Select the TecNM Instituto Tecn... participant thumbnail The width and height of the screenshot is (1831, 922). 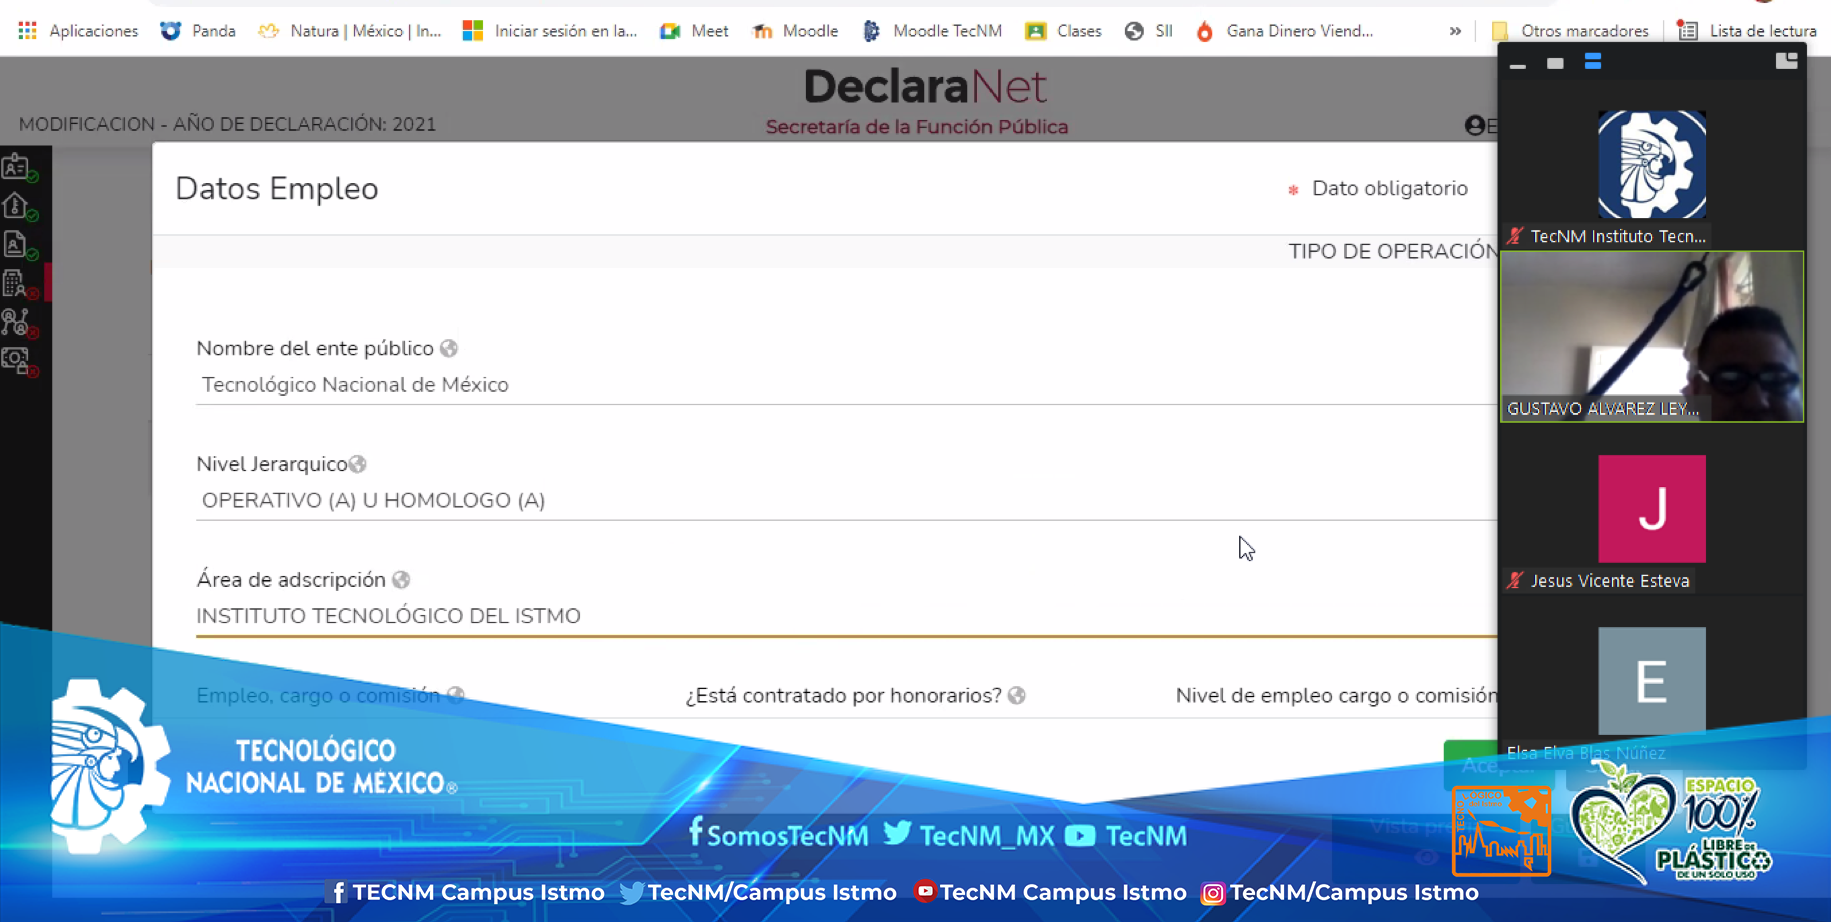(x=1652, y=165)
